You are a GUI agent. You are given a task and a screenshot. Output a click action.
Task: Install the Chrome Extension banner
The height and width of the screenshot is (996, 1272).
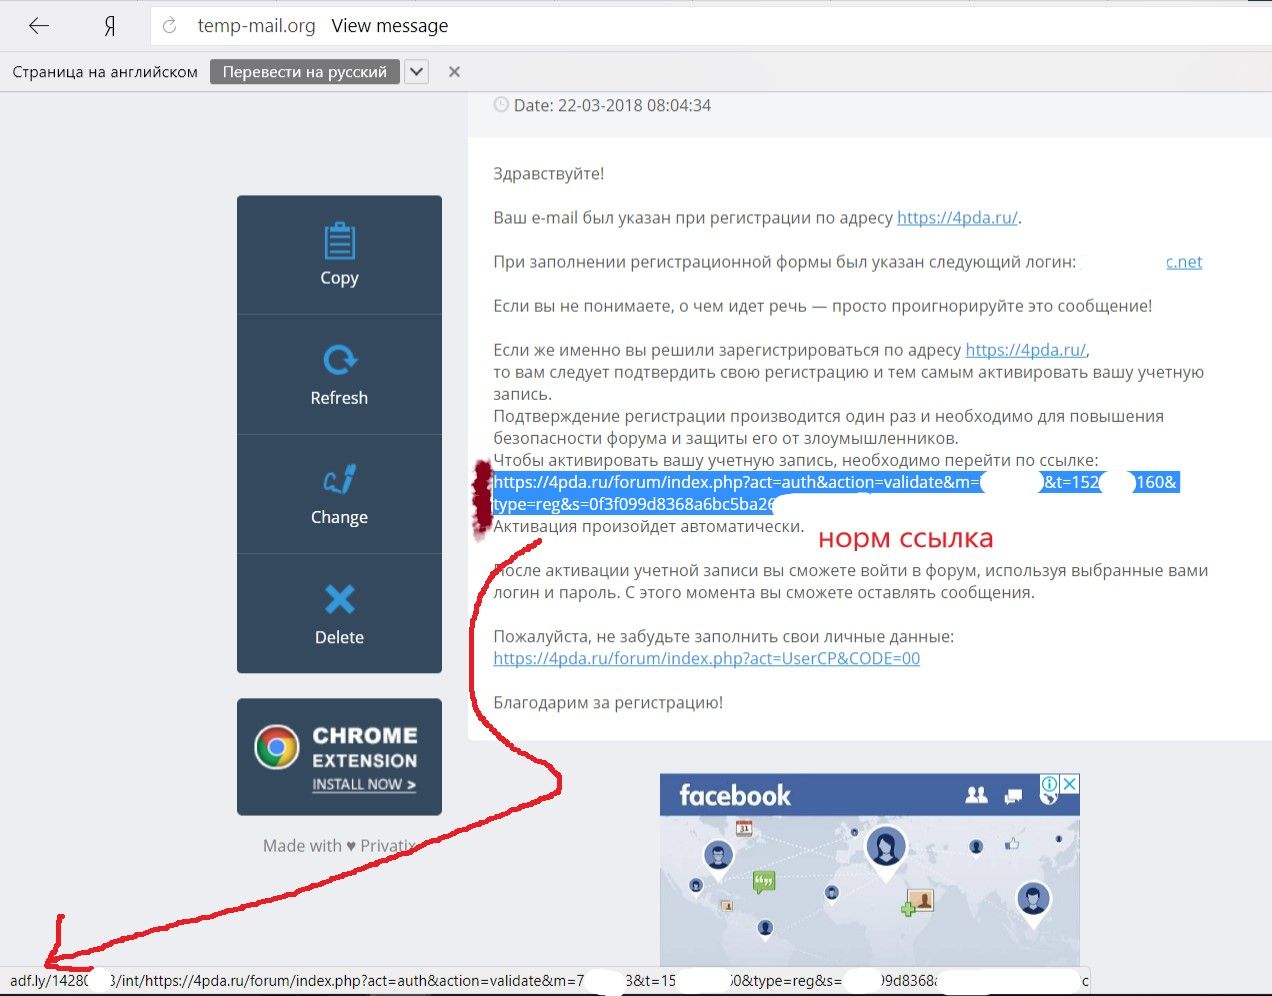(x=339, y=757)
